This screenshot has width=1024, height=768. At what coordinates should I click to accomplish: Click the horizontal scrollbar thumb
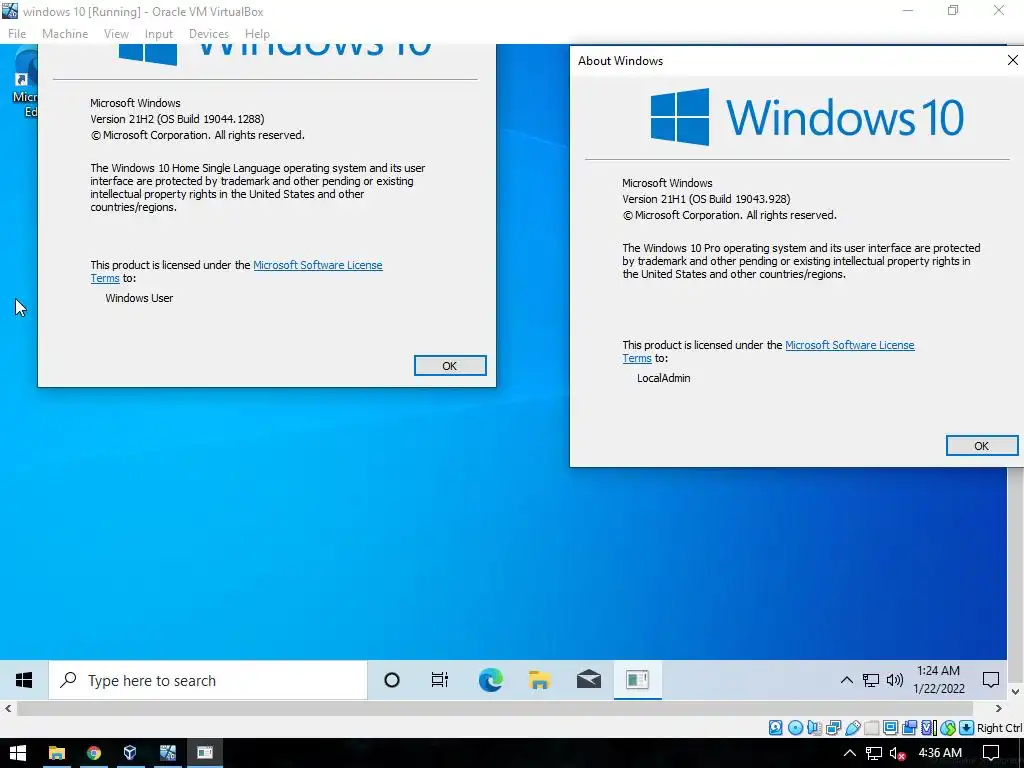[x=494, y=708]
